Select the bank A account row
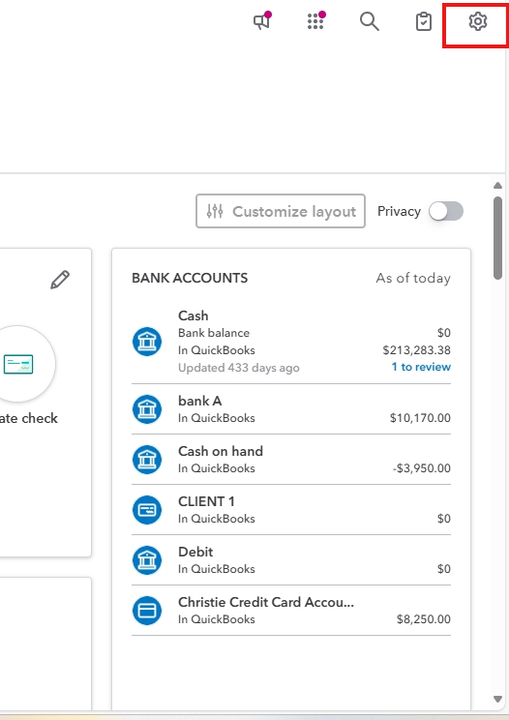 [291, 409]
